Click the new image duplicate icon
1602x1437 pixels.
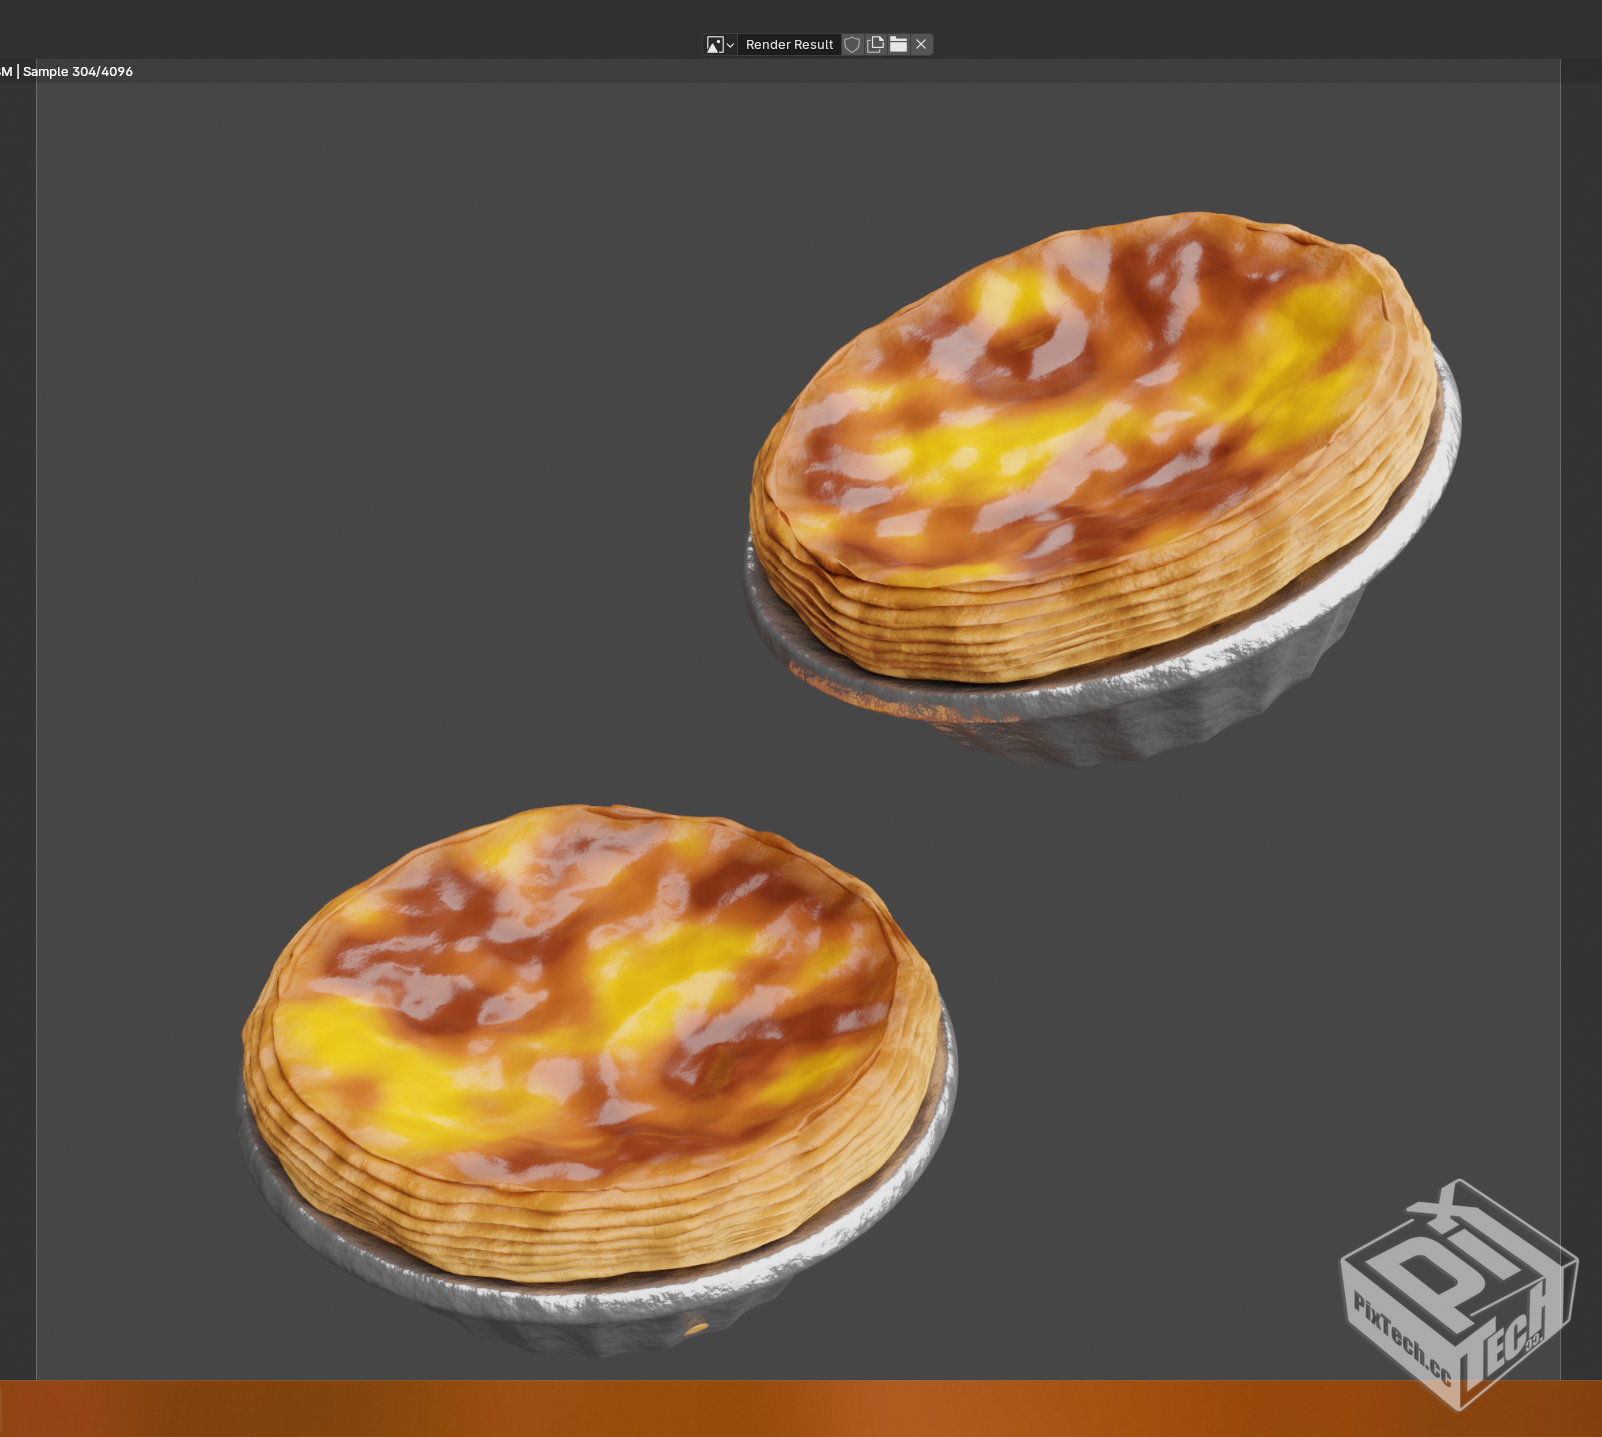click(x=875, y=44)
